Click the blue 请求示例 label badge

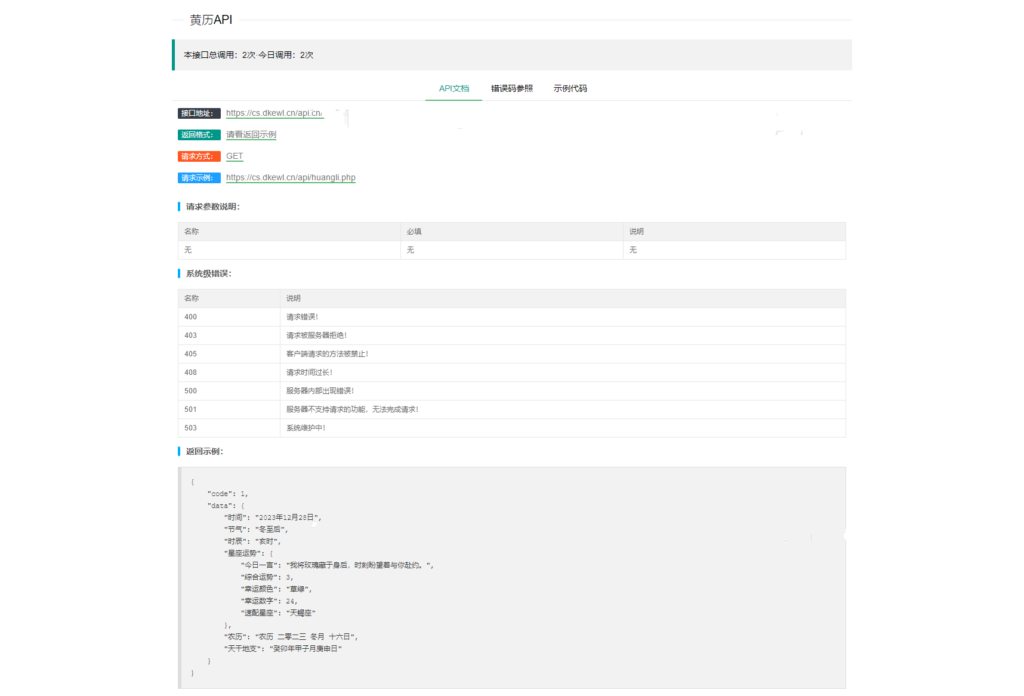(199, 177)
